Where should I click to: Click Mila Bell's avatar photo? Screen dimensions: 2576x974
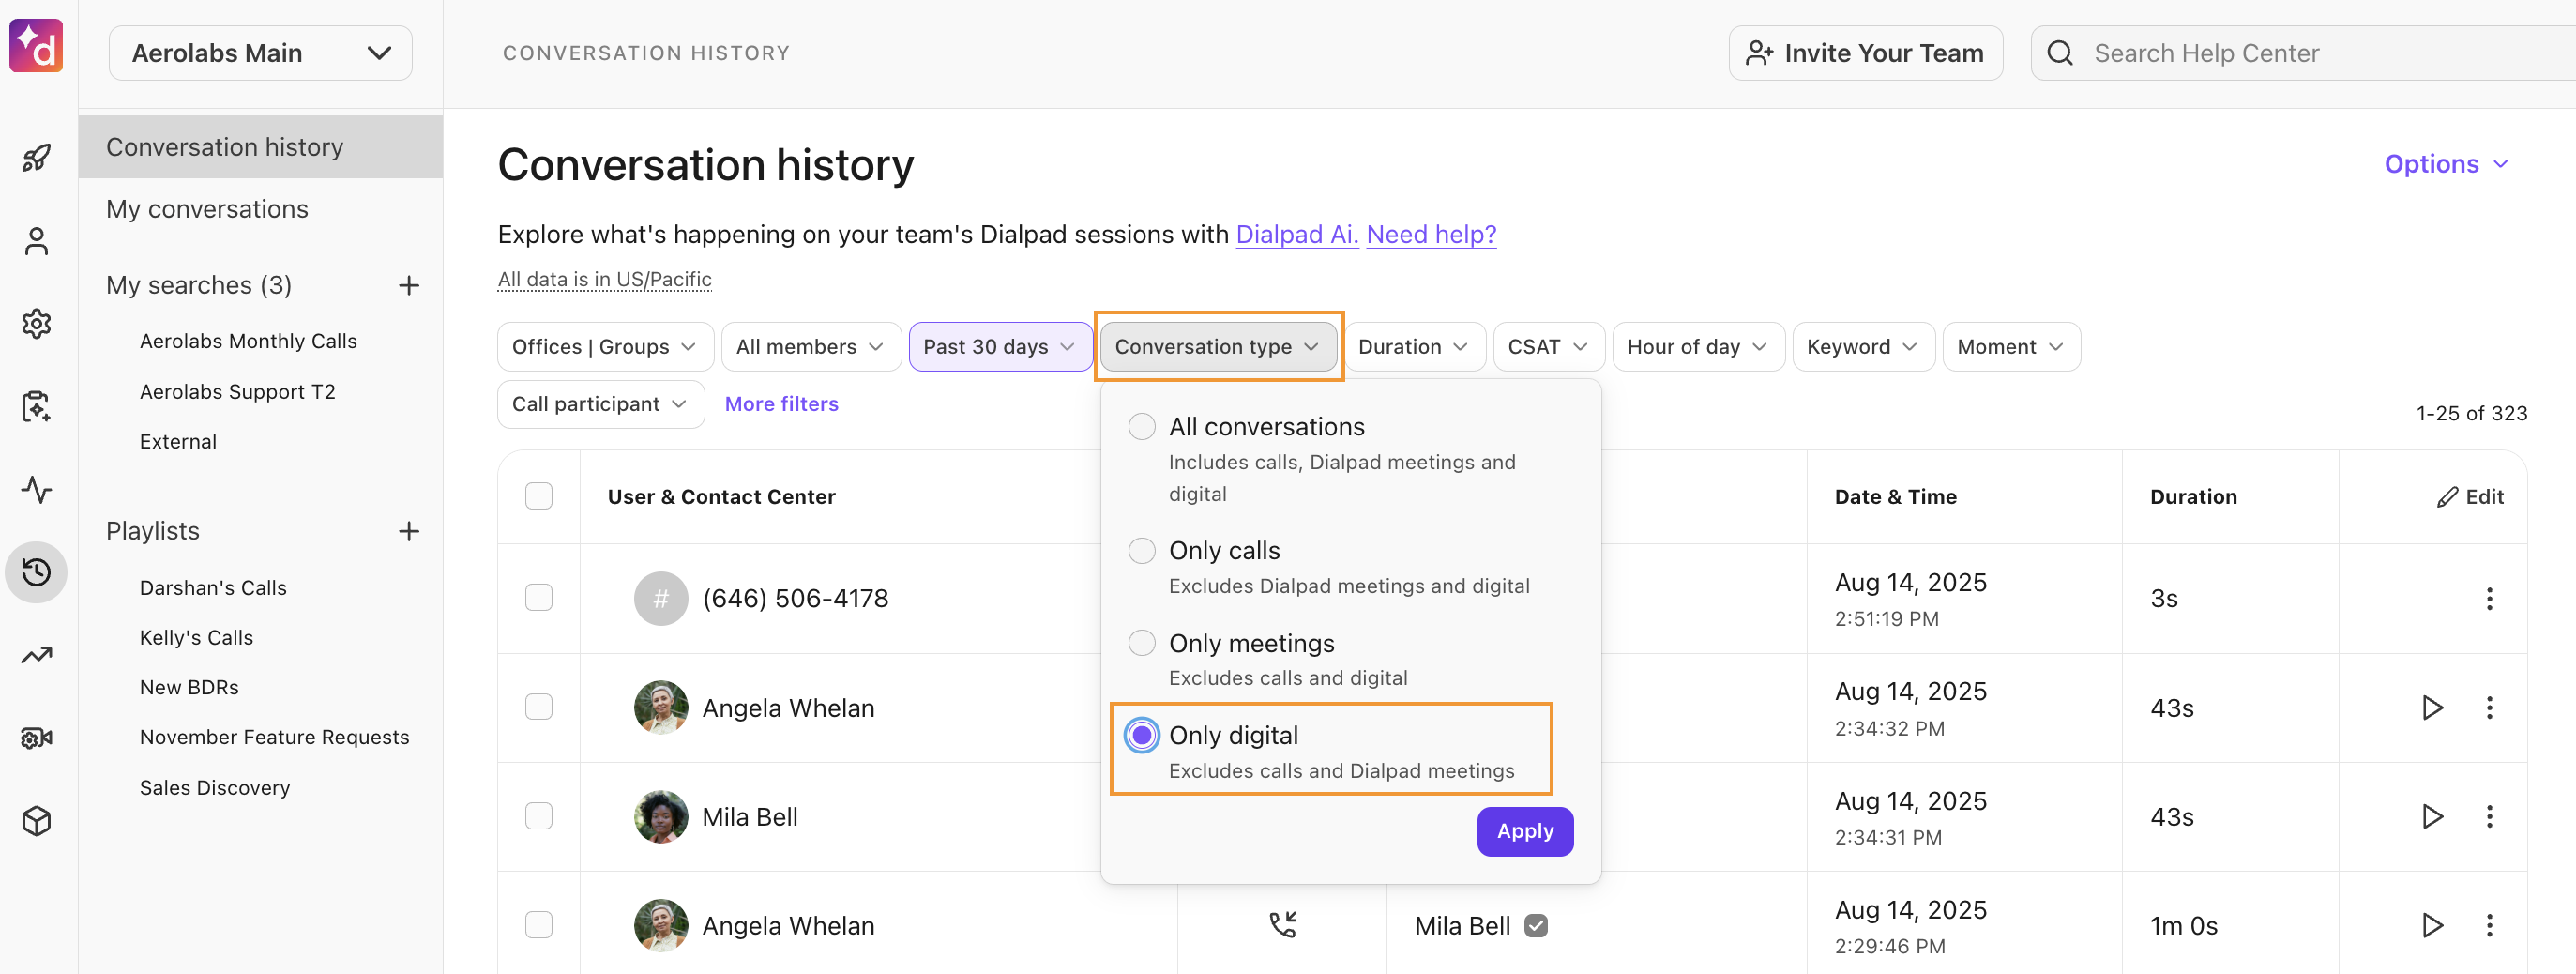tap(661, 817)
